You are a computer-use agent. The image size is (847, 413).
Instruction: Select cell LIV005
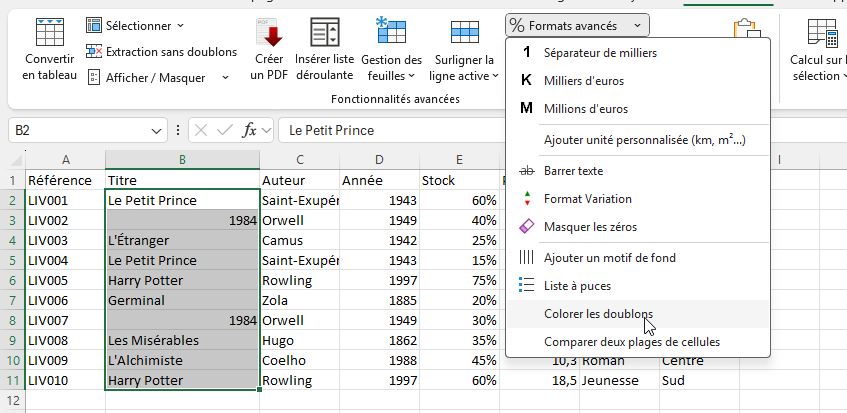point(65,281)
